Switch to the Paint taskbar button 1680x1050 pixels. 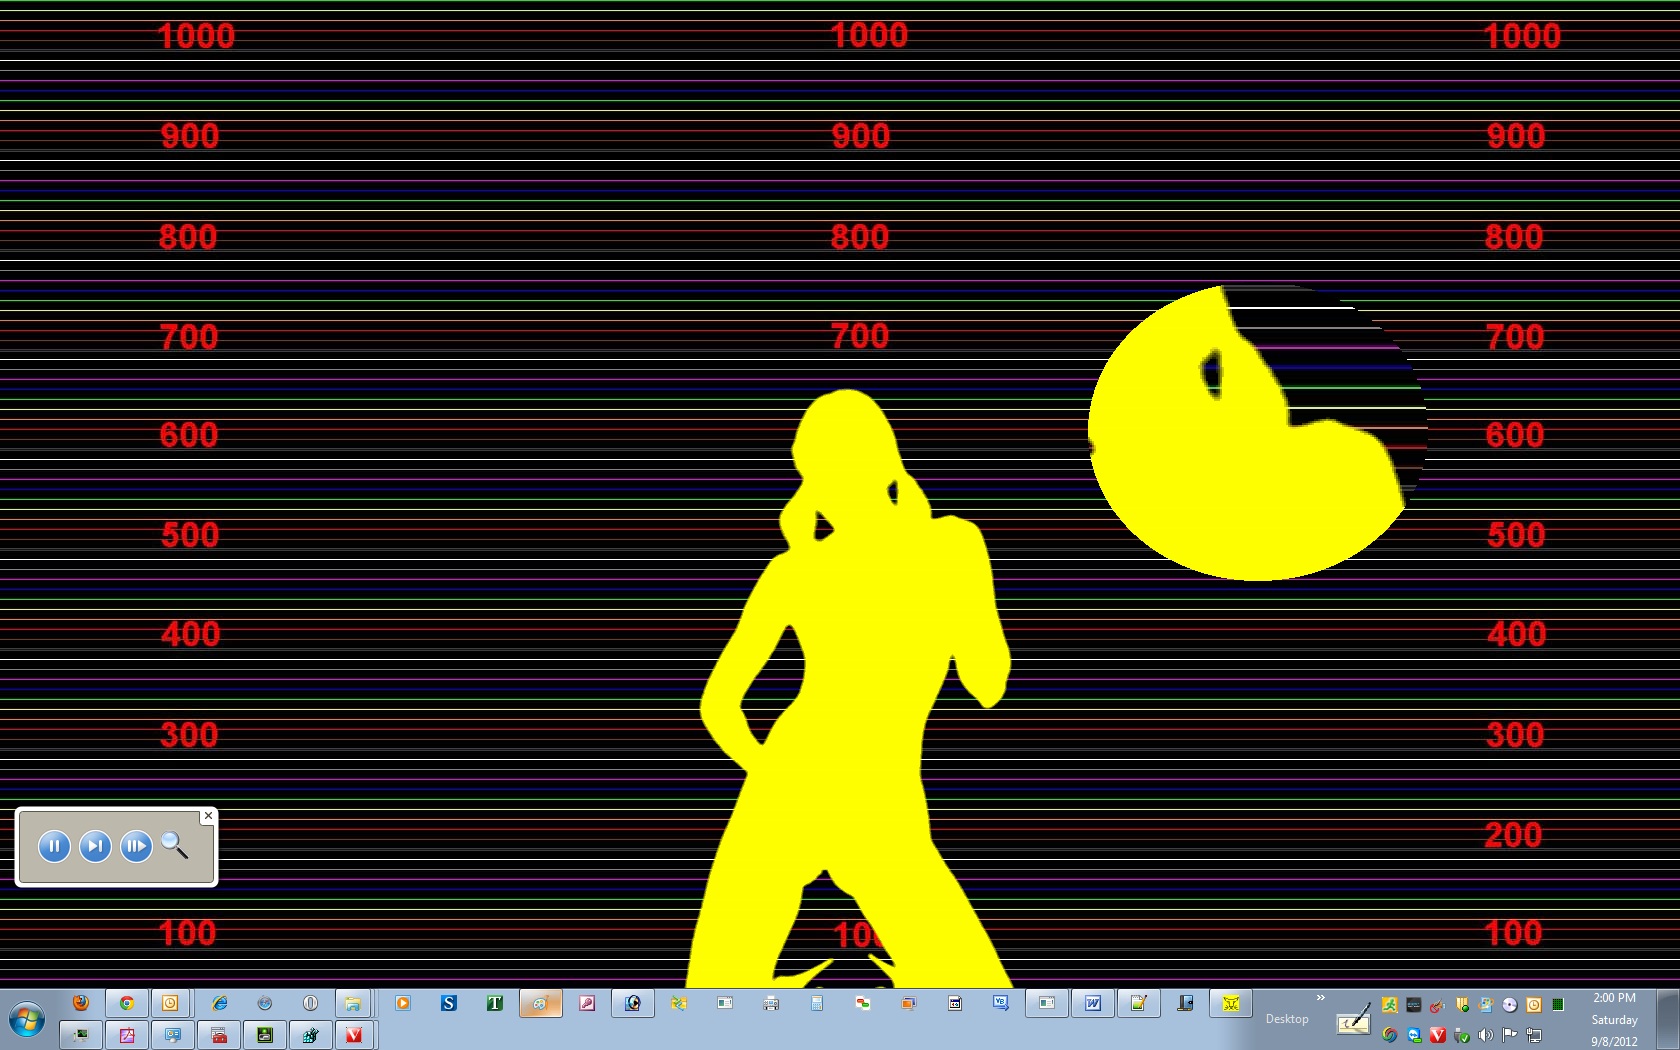[540, 1003]
